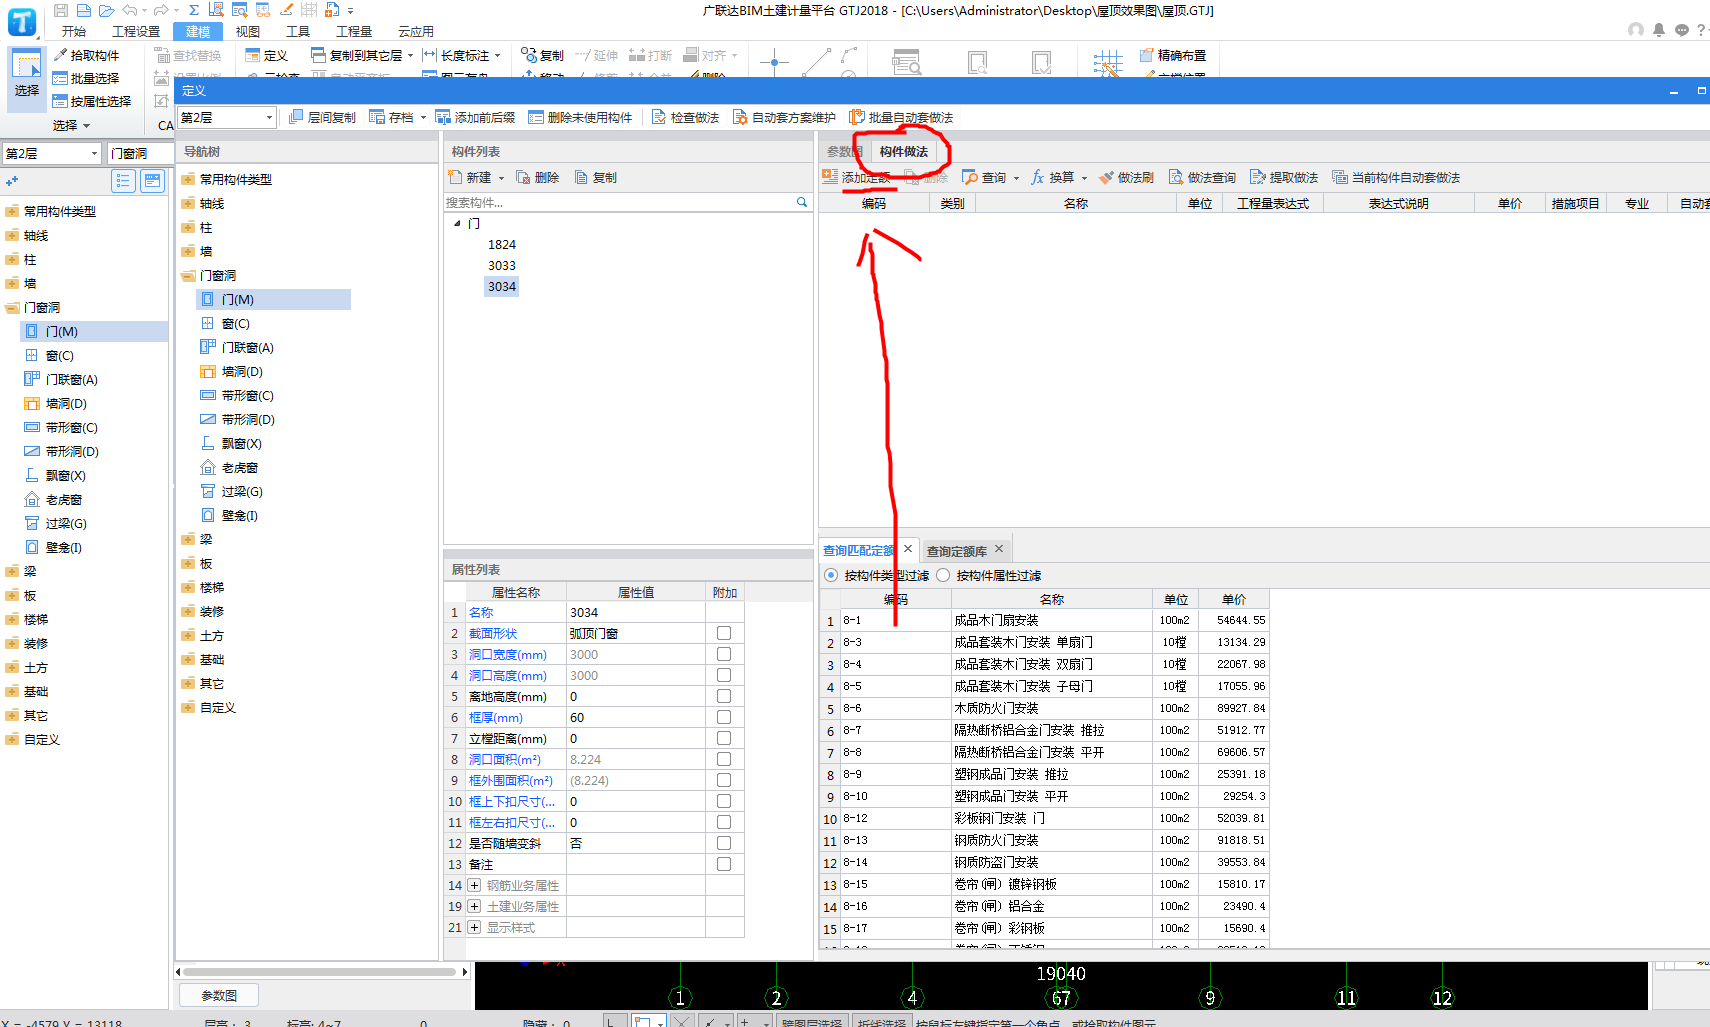Image resolution: width=1710 pixels, height=1027 pixels.
Task: Click the Undo arrow icon
Action: click(129, 10)
